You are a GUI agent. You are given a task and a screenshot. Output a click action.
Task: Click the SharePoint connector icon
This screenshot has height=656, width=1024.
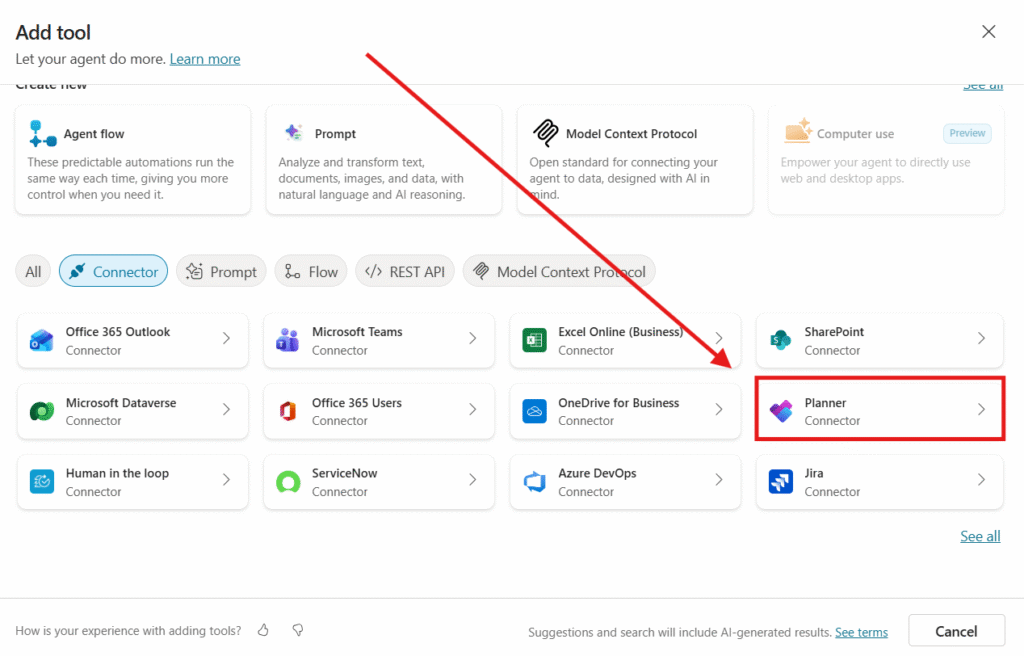click(780, 341)
